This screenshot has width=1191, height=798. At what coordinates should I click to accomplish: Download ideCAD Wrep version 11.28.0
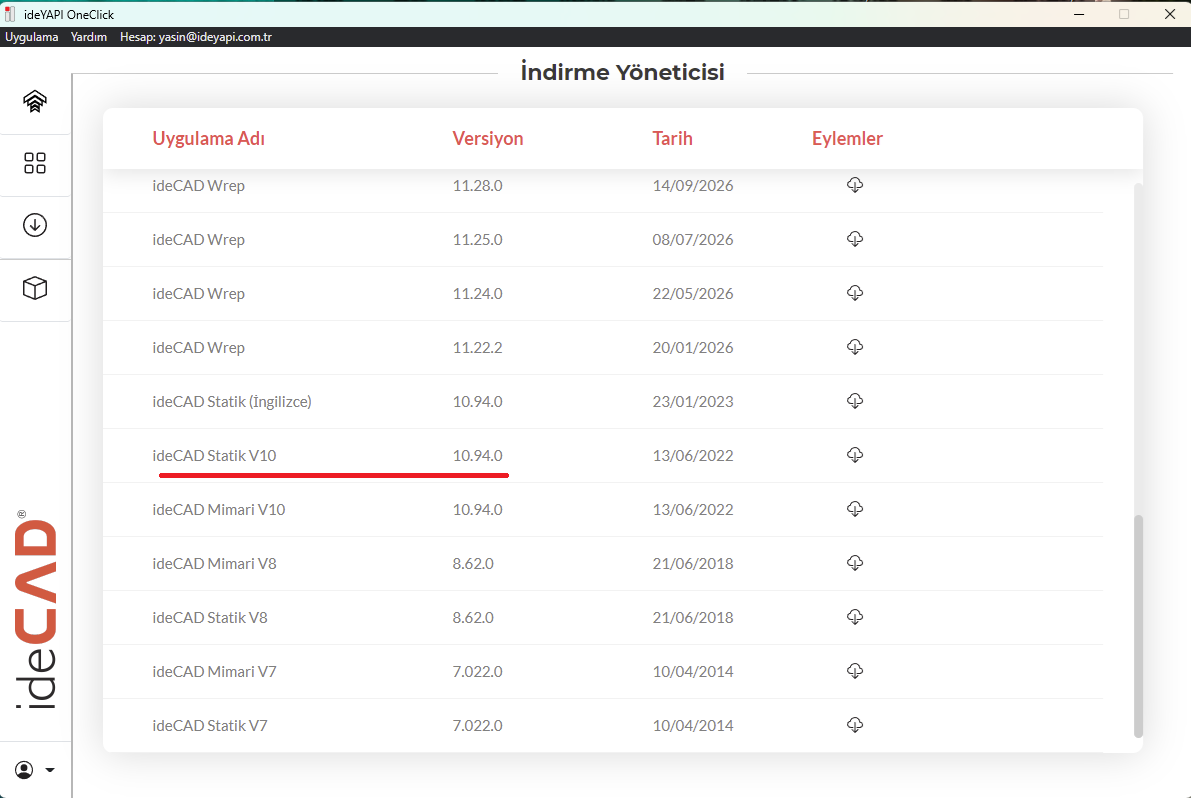855,185
